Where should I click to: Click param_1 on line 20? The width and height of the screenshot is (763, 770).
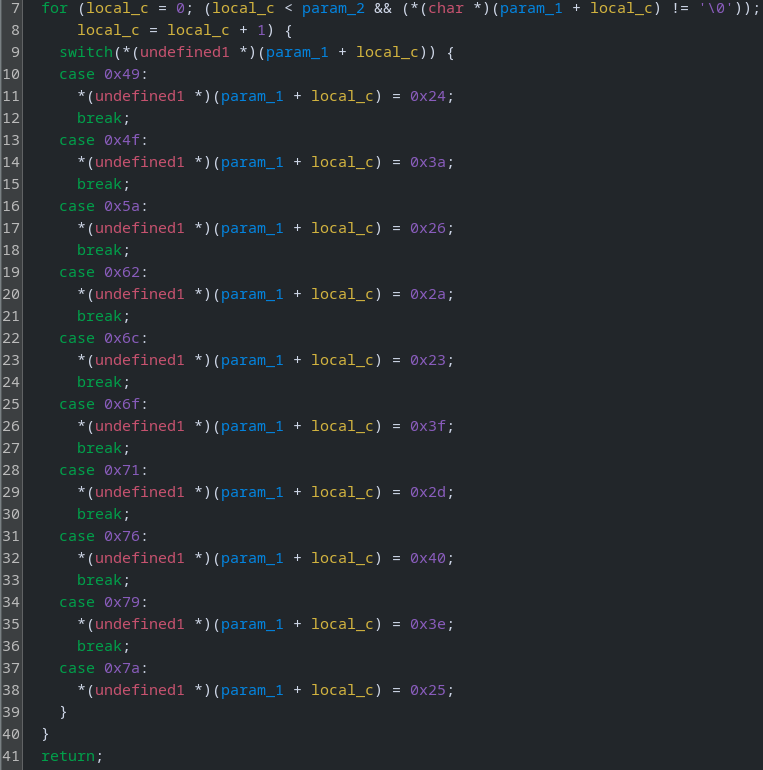coord(252,294)
